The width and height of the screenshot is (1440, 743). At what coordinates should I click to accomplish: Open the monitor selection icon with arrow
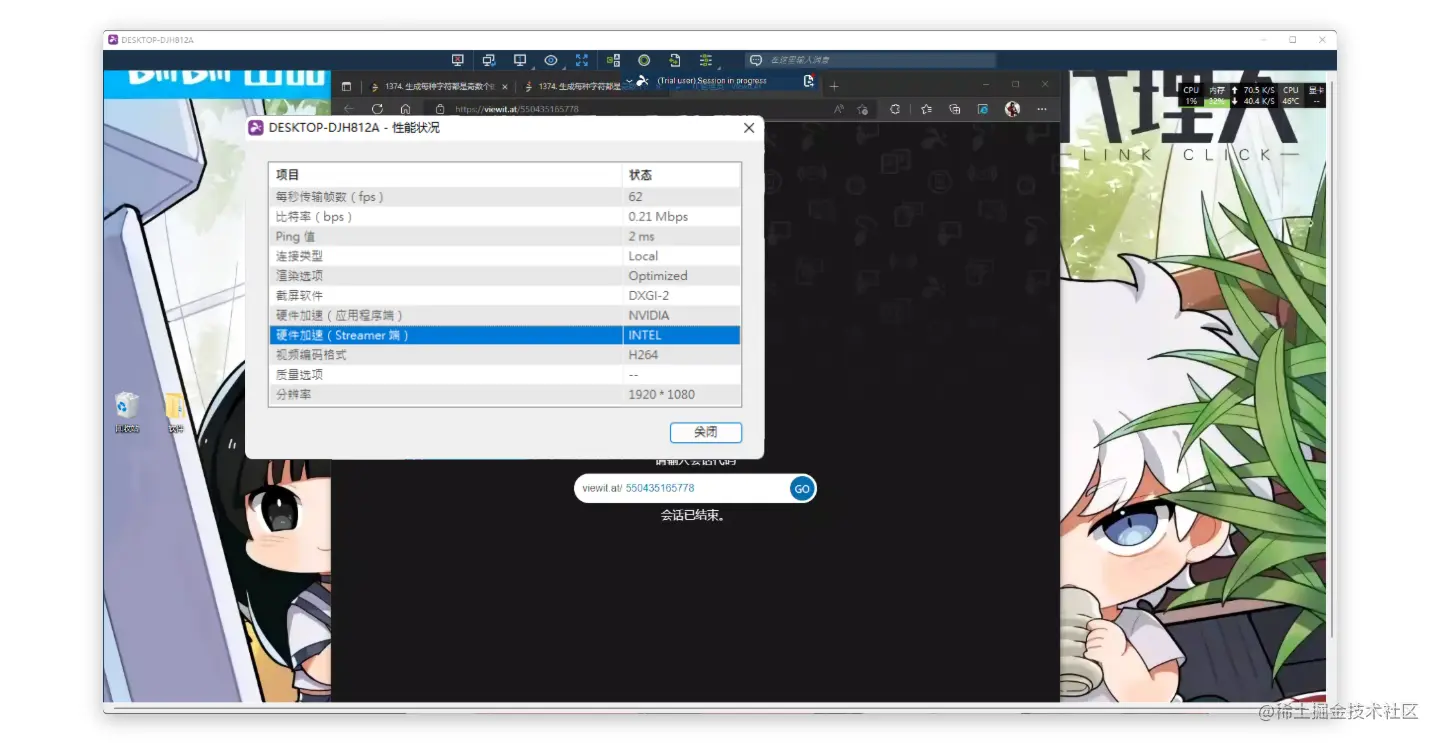pos(520,60)
